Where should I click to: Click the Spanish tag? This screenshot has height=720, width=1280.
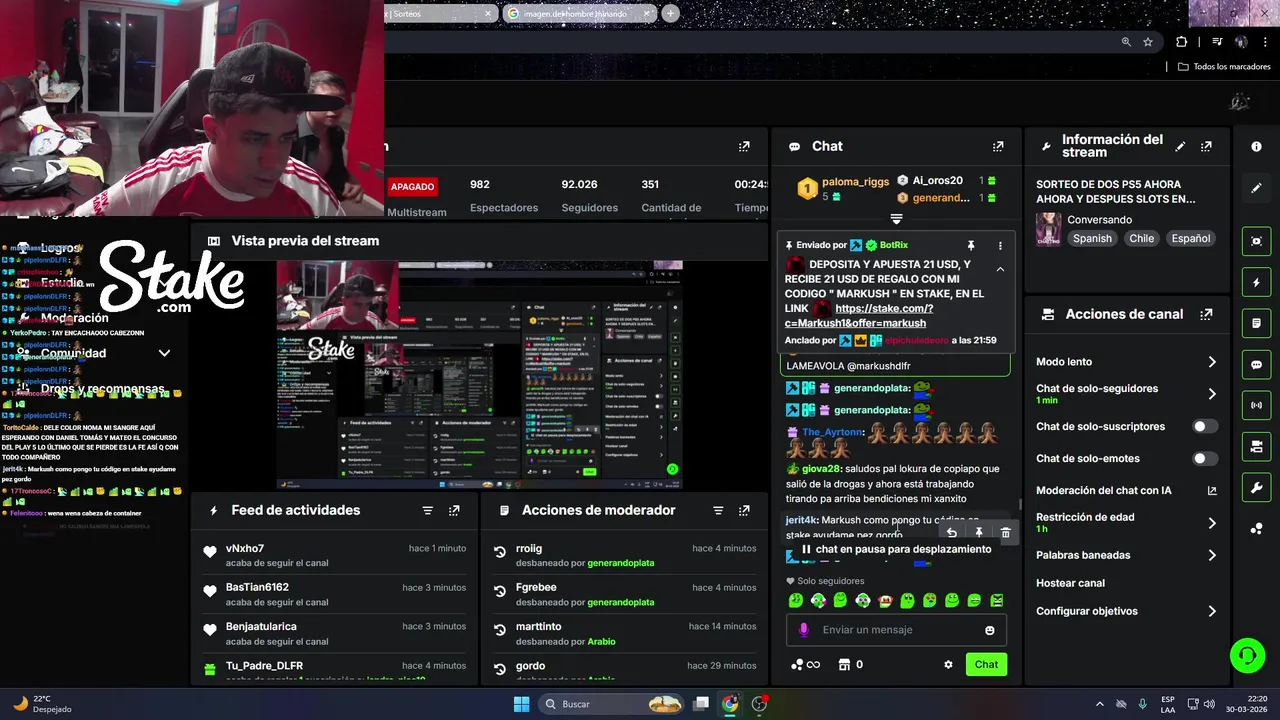pyautogui.click(x=1092, y=239)
